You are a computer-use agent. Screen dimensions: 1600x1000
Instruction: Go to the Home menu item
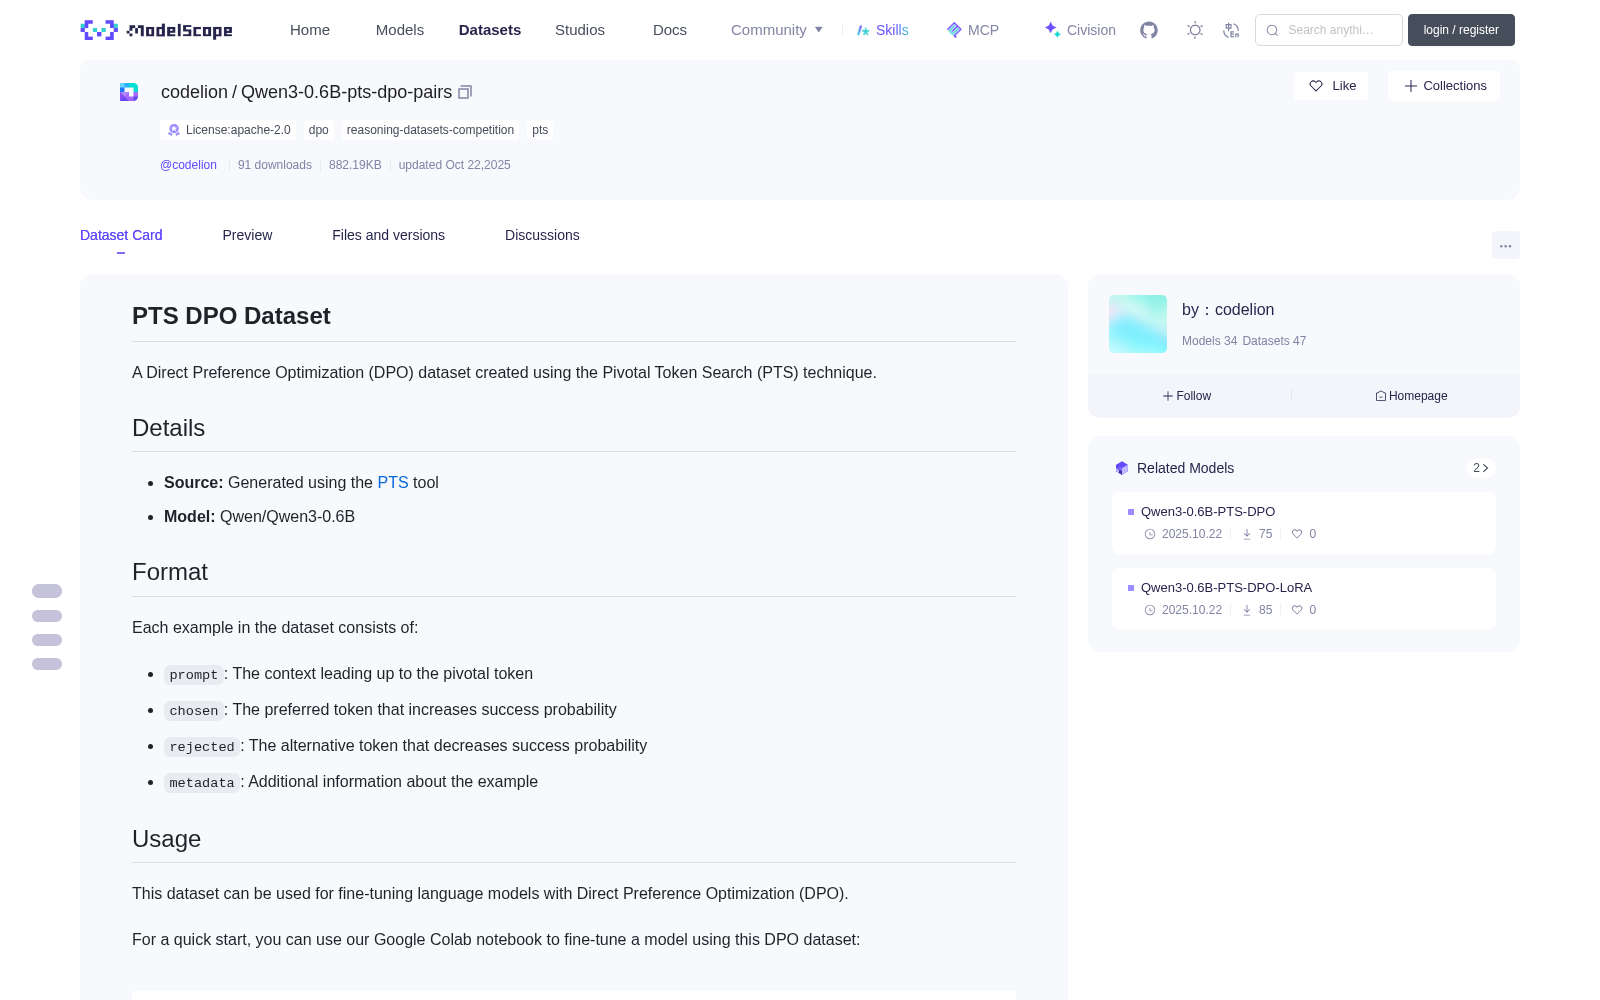(x=310, y=30)
